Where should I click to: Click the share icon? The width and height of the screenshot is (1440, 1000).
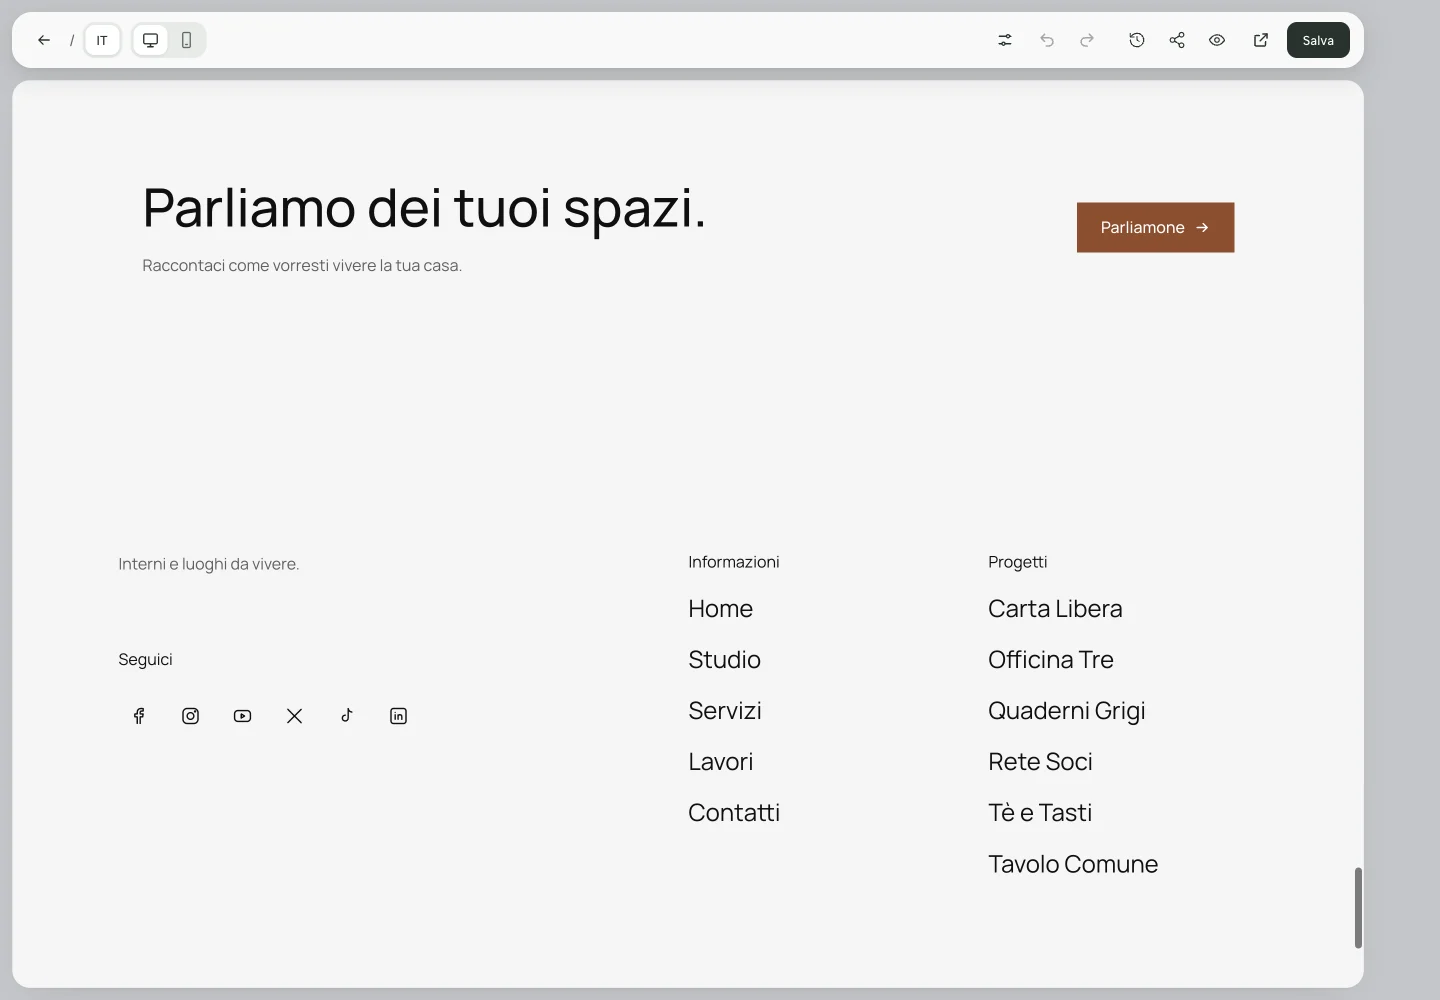pyautogui.click(x=1177, y=40)
